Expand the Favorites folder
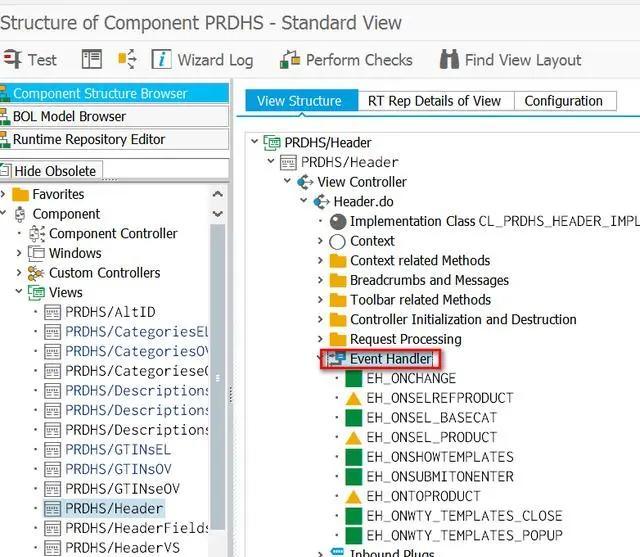The image size is (640, 557). pos(3,194)
